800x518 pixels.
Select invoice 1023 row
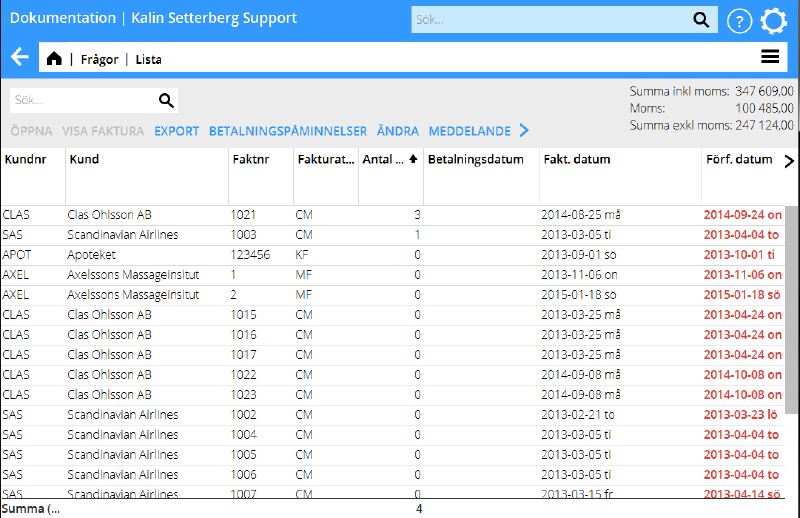[393, 394]
